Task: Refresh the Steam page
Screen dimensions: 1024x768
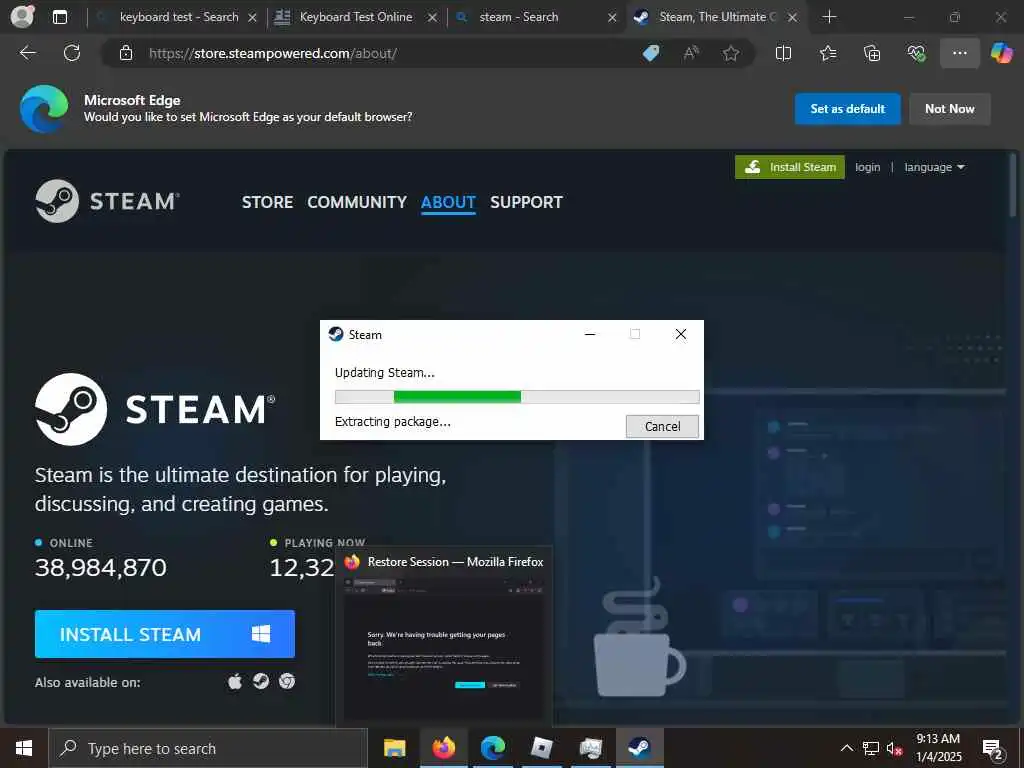Action: tap(72, 53)
